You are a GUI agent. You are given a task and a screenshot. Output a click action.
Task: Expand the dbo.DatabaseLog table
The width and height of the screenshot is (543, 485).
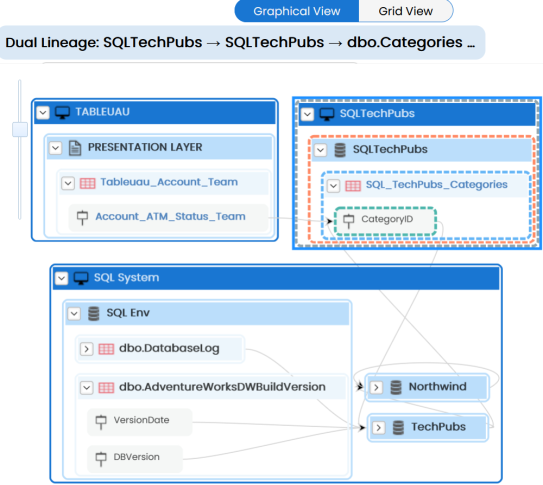87,349
